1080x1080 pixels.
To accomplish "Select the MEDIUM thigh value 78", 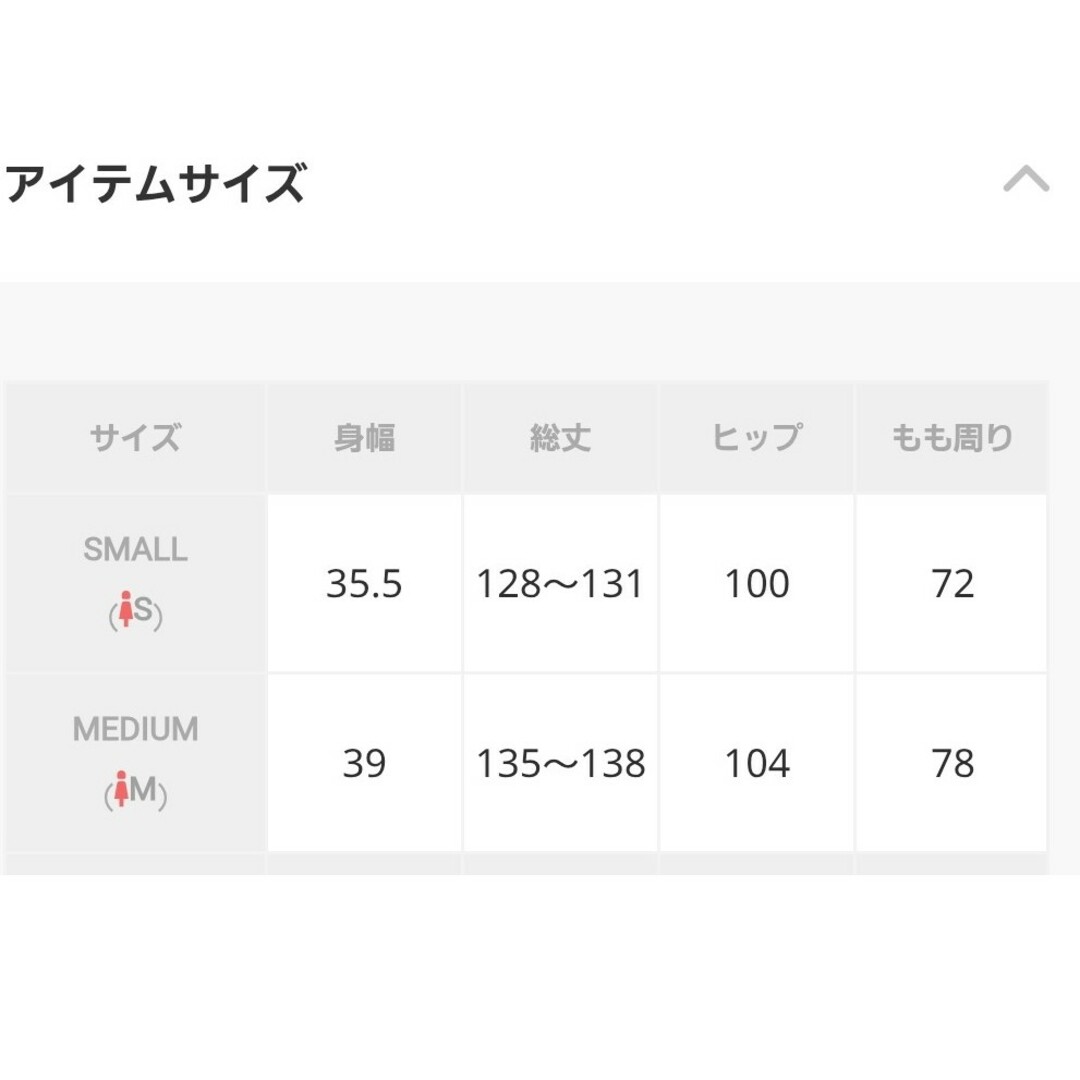I will coord(951,763).
